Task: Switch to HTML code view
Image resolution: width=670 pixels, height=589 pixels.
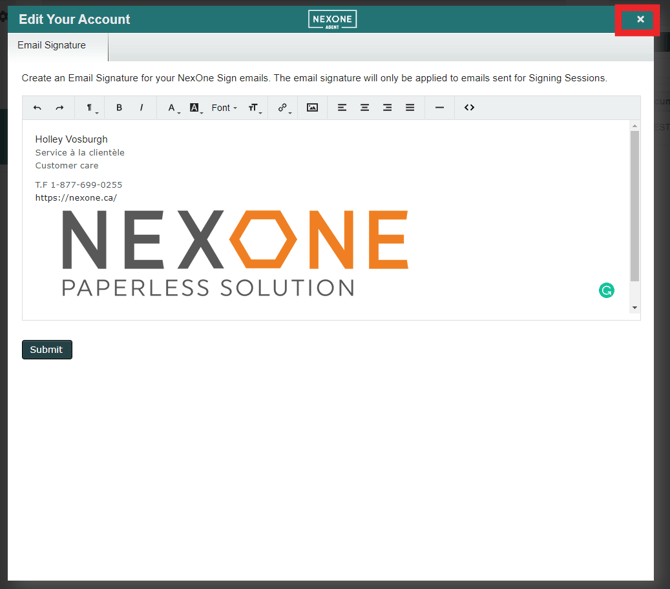Action: (469, 108)
